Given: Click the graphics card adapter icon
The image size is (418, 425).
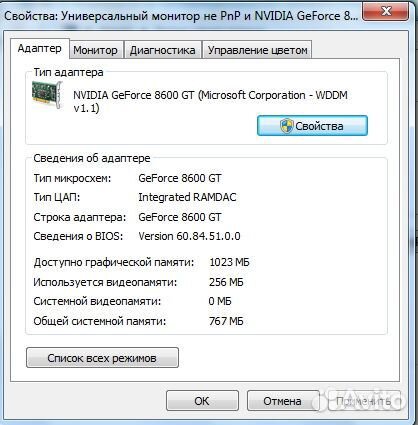Looking at the screenshot, I should click(47, 95).
